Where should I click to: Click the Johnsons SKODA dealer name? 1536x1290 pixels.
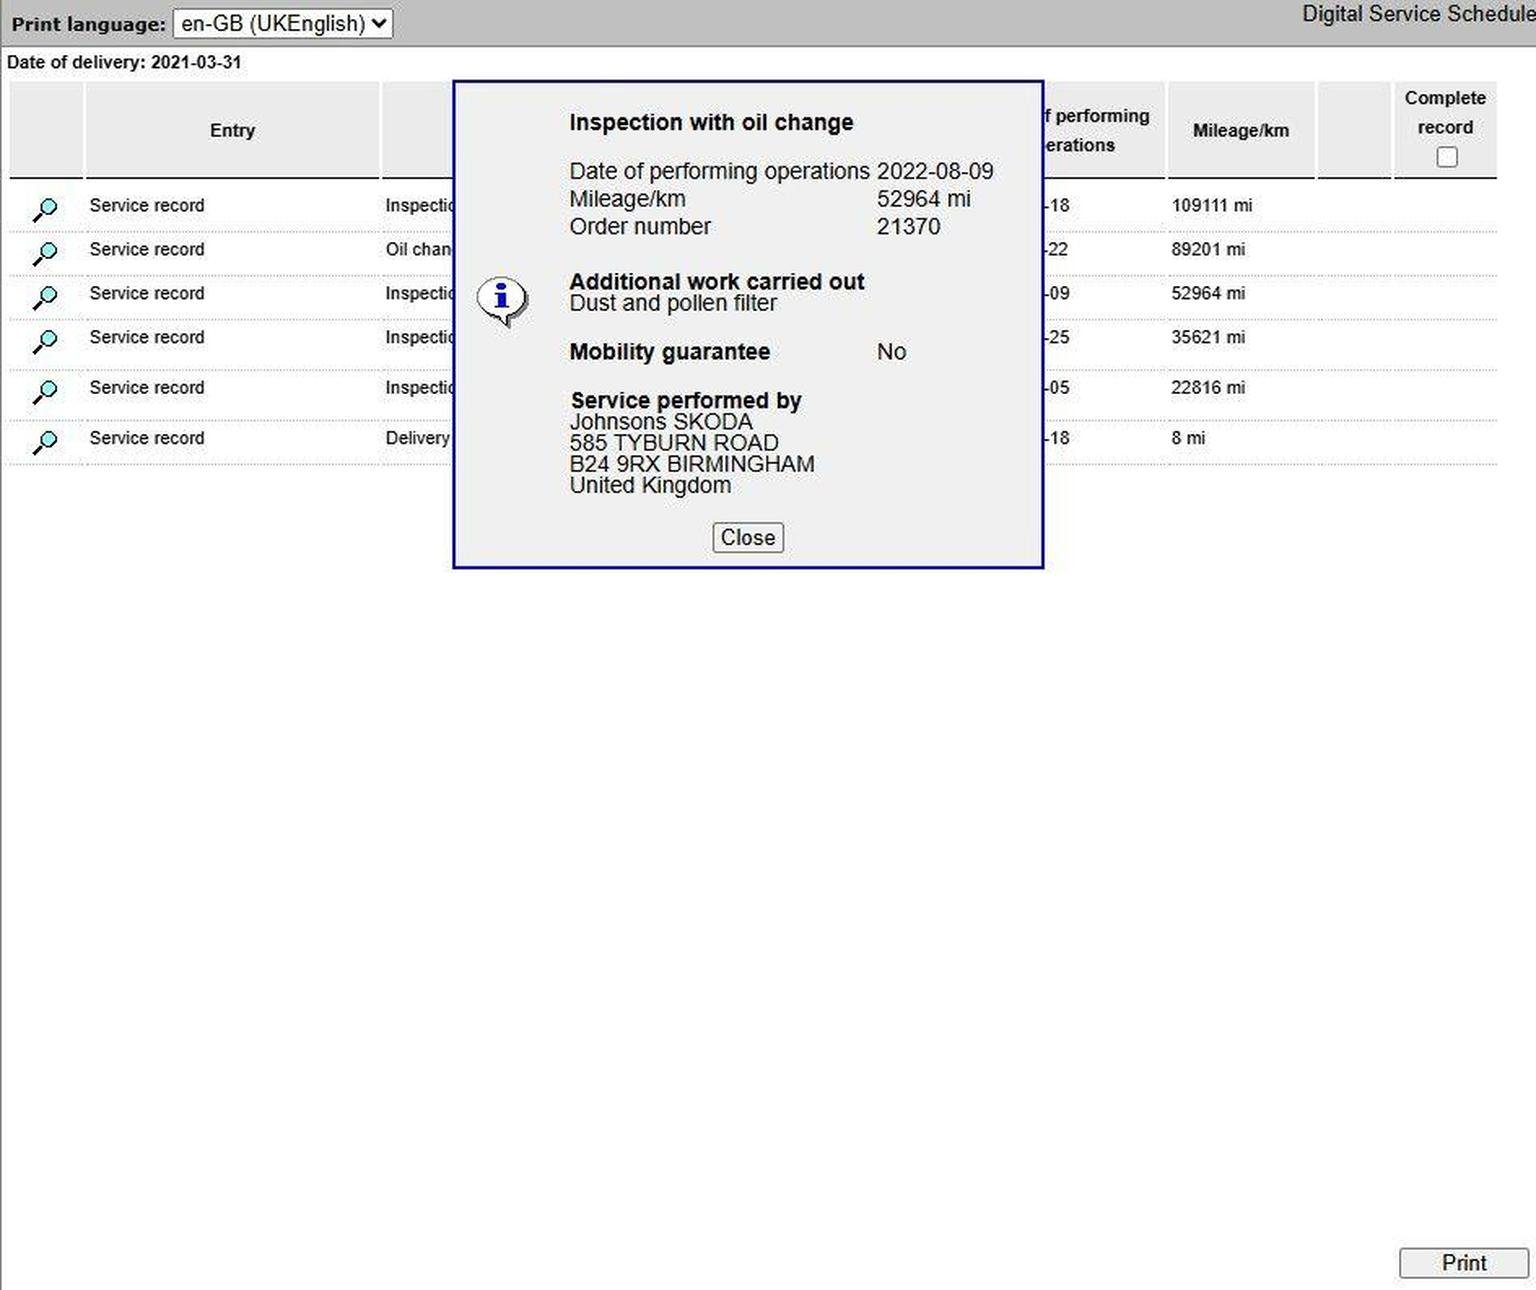tap(661, 422)
